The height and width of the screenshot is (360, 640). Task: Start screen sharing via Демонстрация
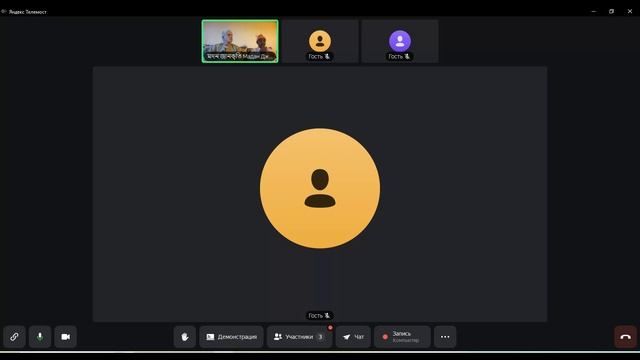click(231, 337)
